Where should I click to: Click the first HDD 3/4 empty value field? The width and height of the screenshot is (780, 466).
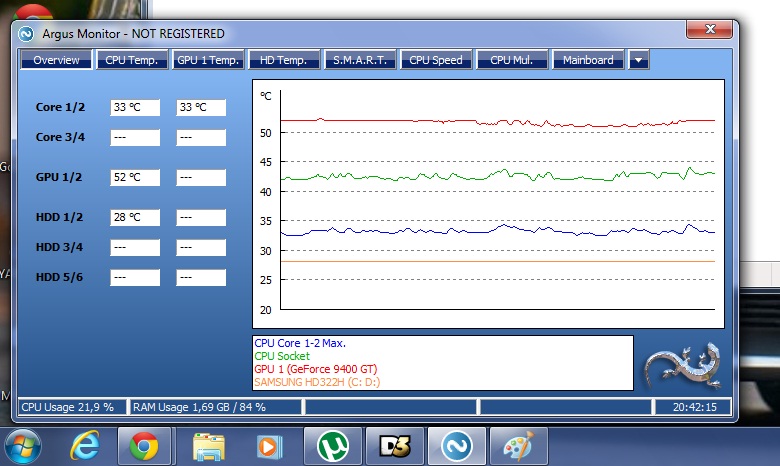point(135,247)
